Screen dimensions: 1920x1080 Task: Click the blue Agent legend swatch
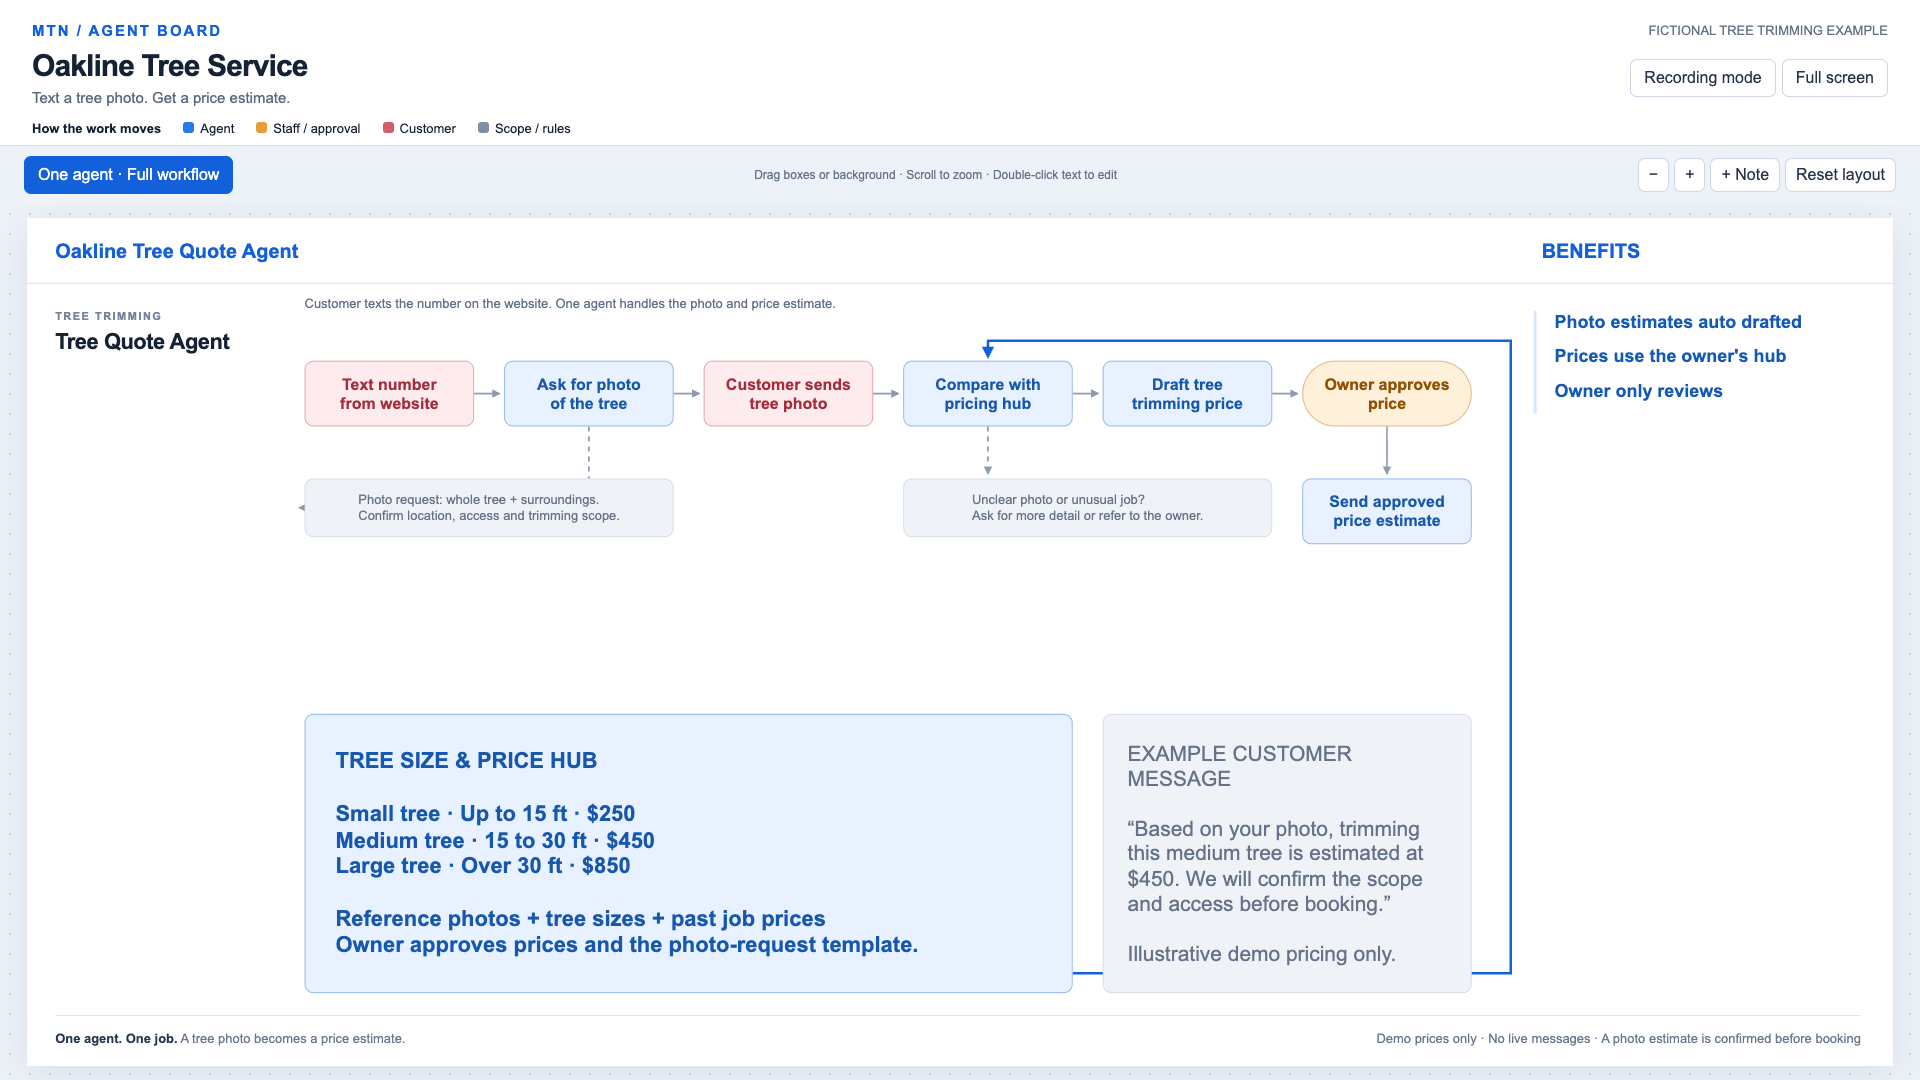188,128
